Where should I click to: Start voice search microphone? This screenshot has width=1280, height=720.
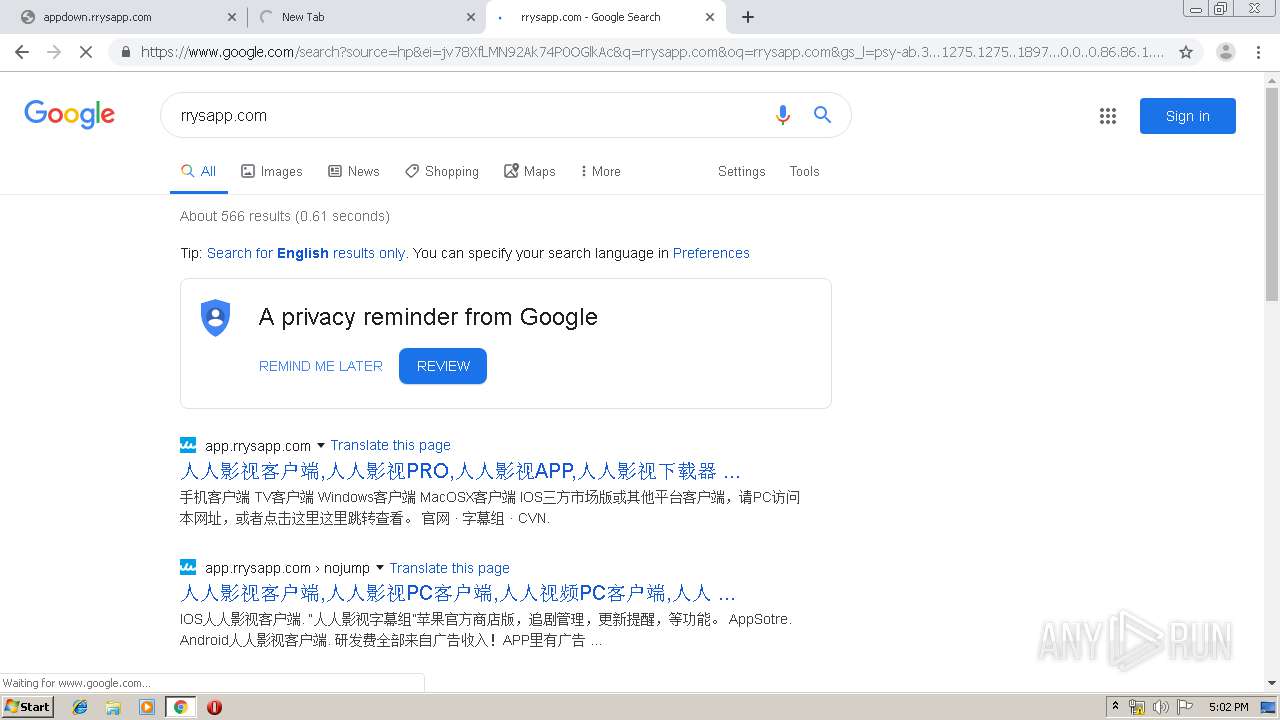(x=783, y=115)
